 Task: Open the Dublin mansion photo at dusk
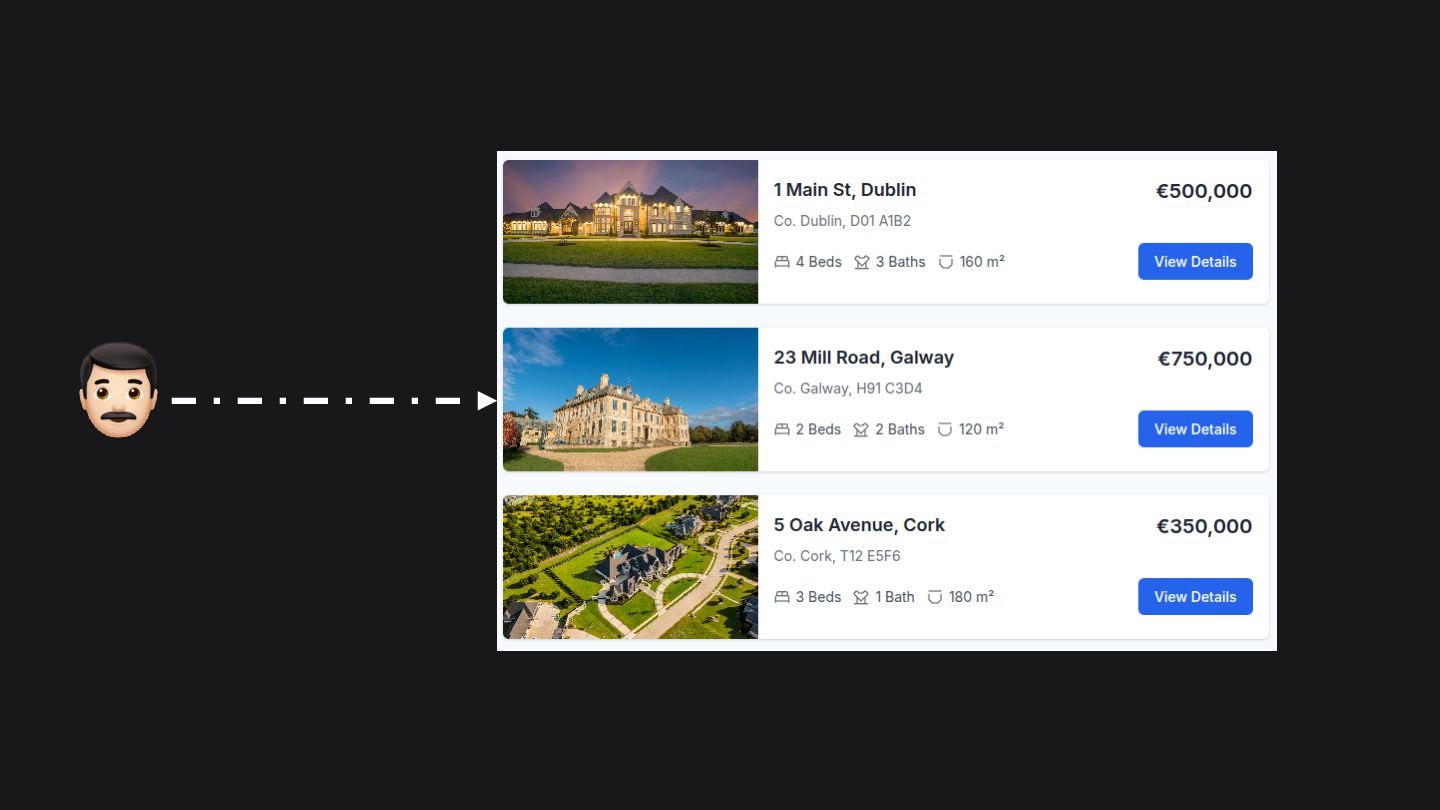pyautogui.click(x=631, y=232)
